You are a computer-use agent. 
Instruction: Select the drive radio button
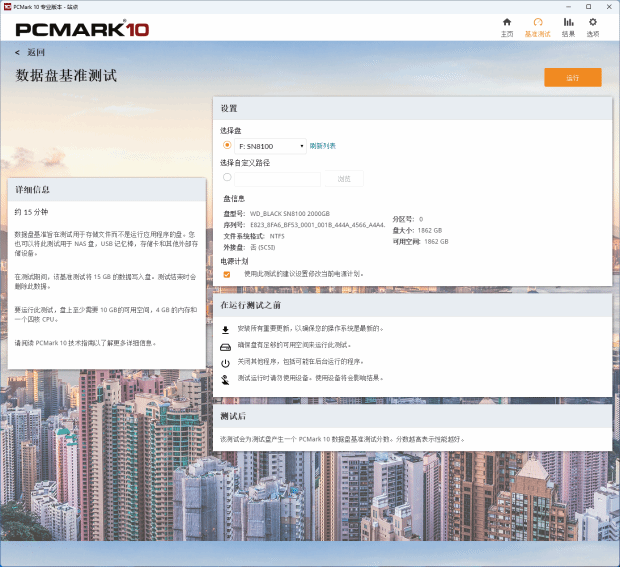(x=227, y=145)
